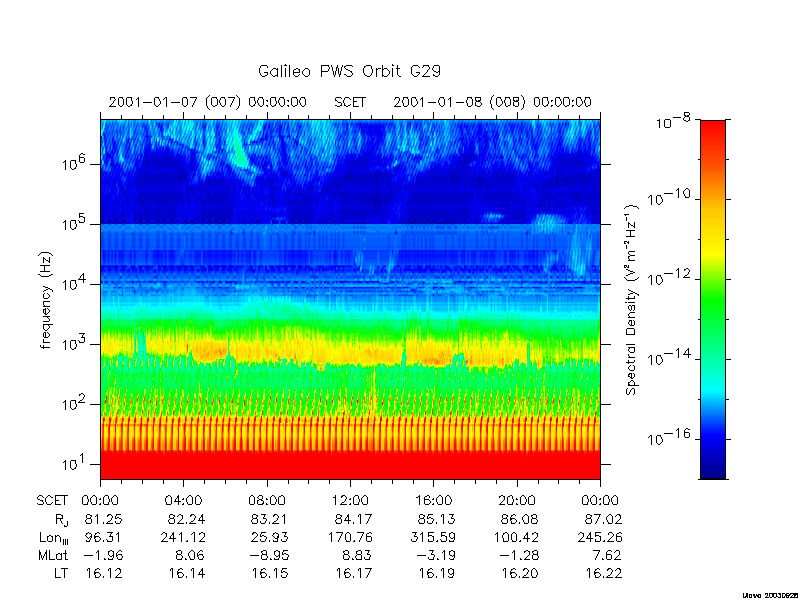Click the 12:00 time tick label
Screen dimensions: 800x600
click(x=351, y=501)
